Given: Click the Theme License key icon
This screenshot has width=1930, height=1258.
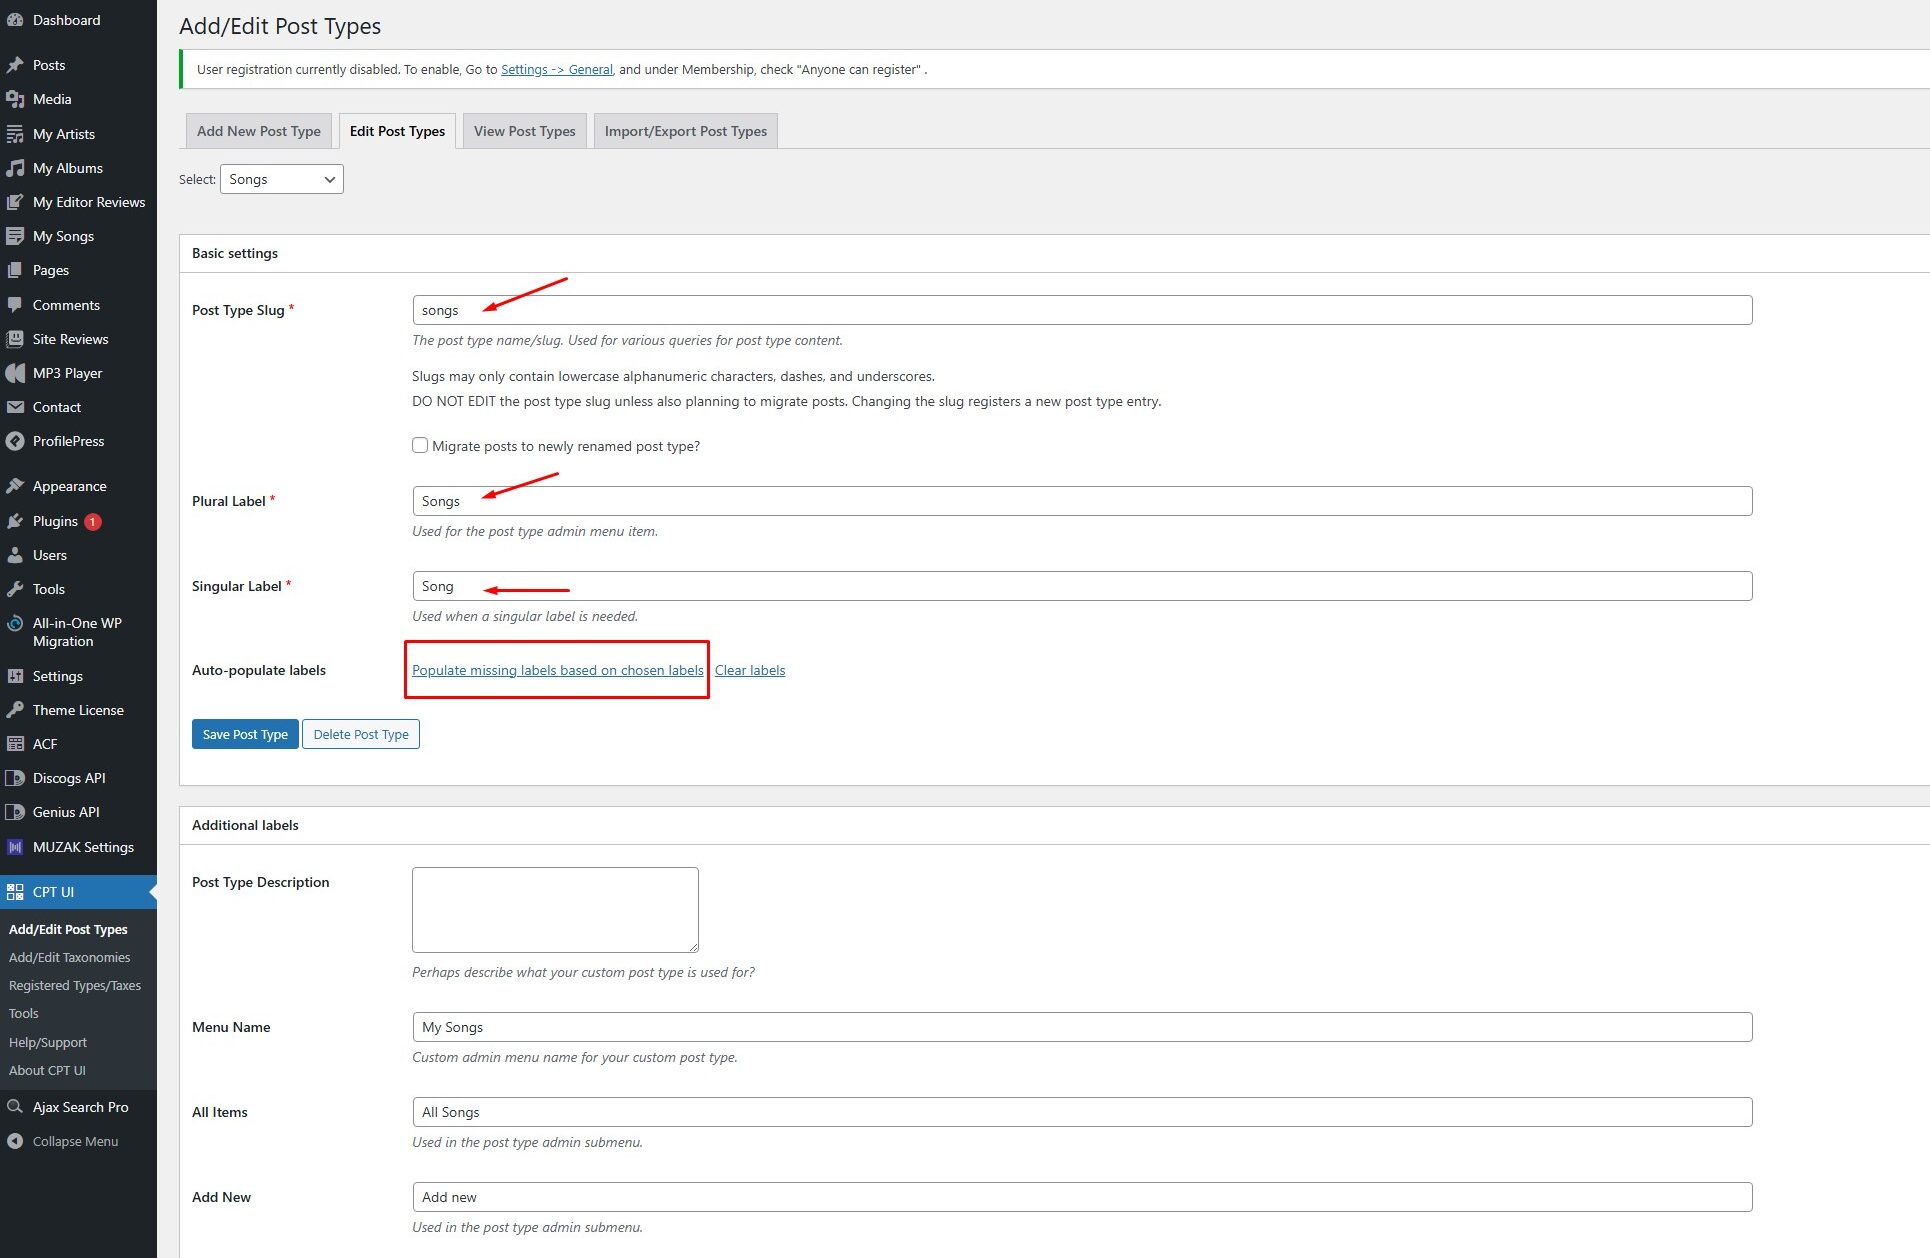Looking at the screenshot, I should click(x=15, y=710).
